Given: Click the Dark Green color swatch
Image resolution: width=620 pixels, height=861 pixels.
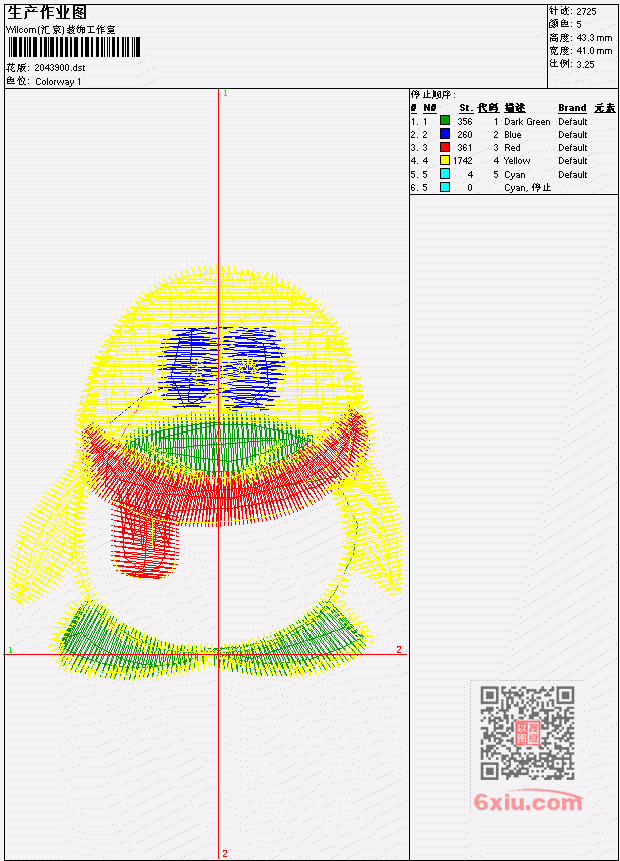Looking at the screenshot, I should (x=445, y=121).
